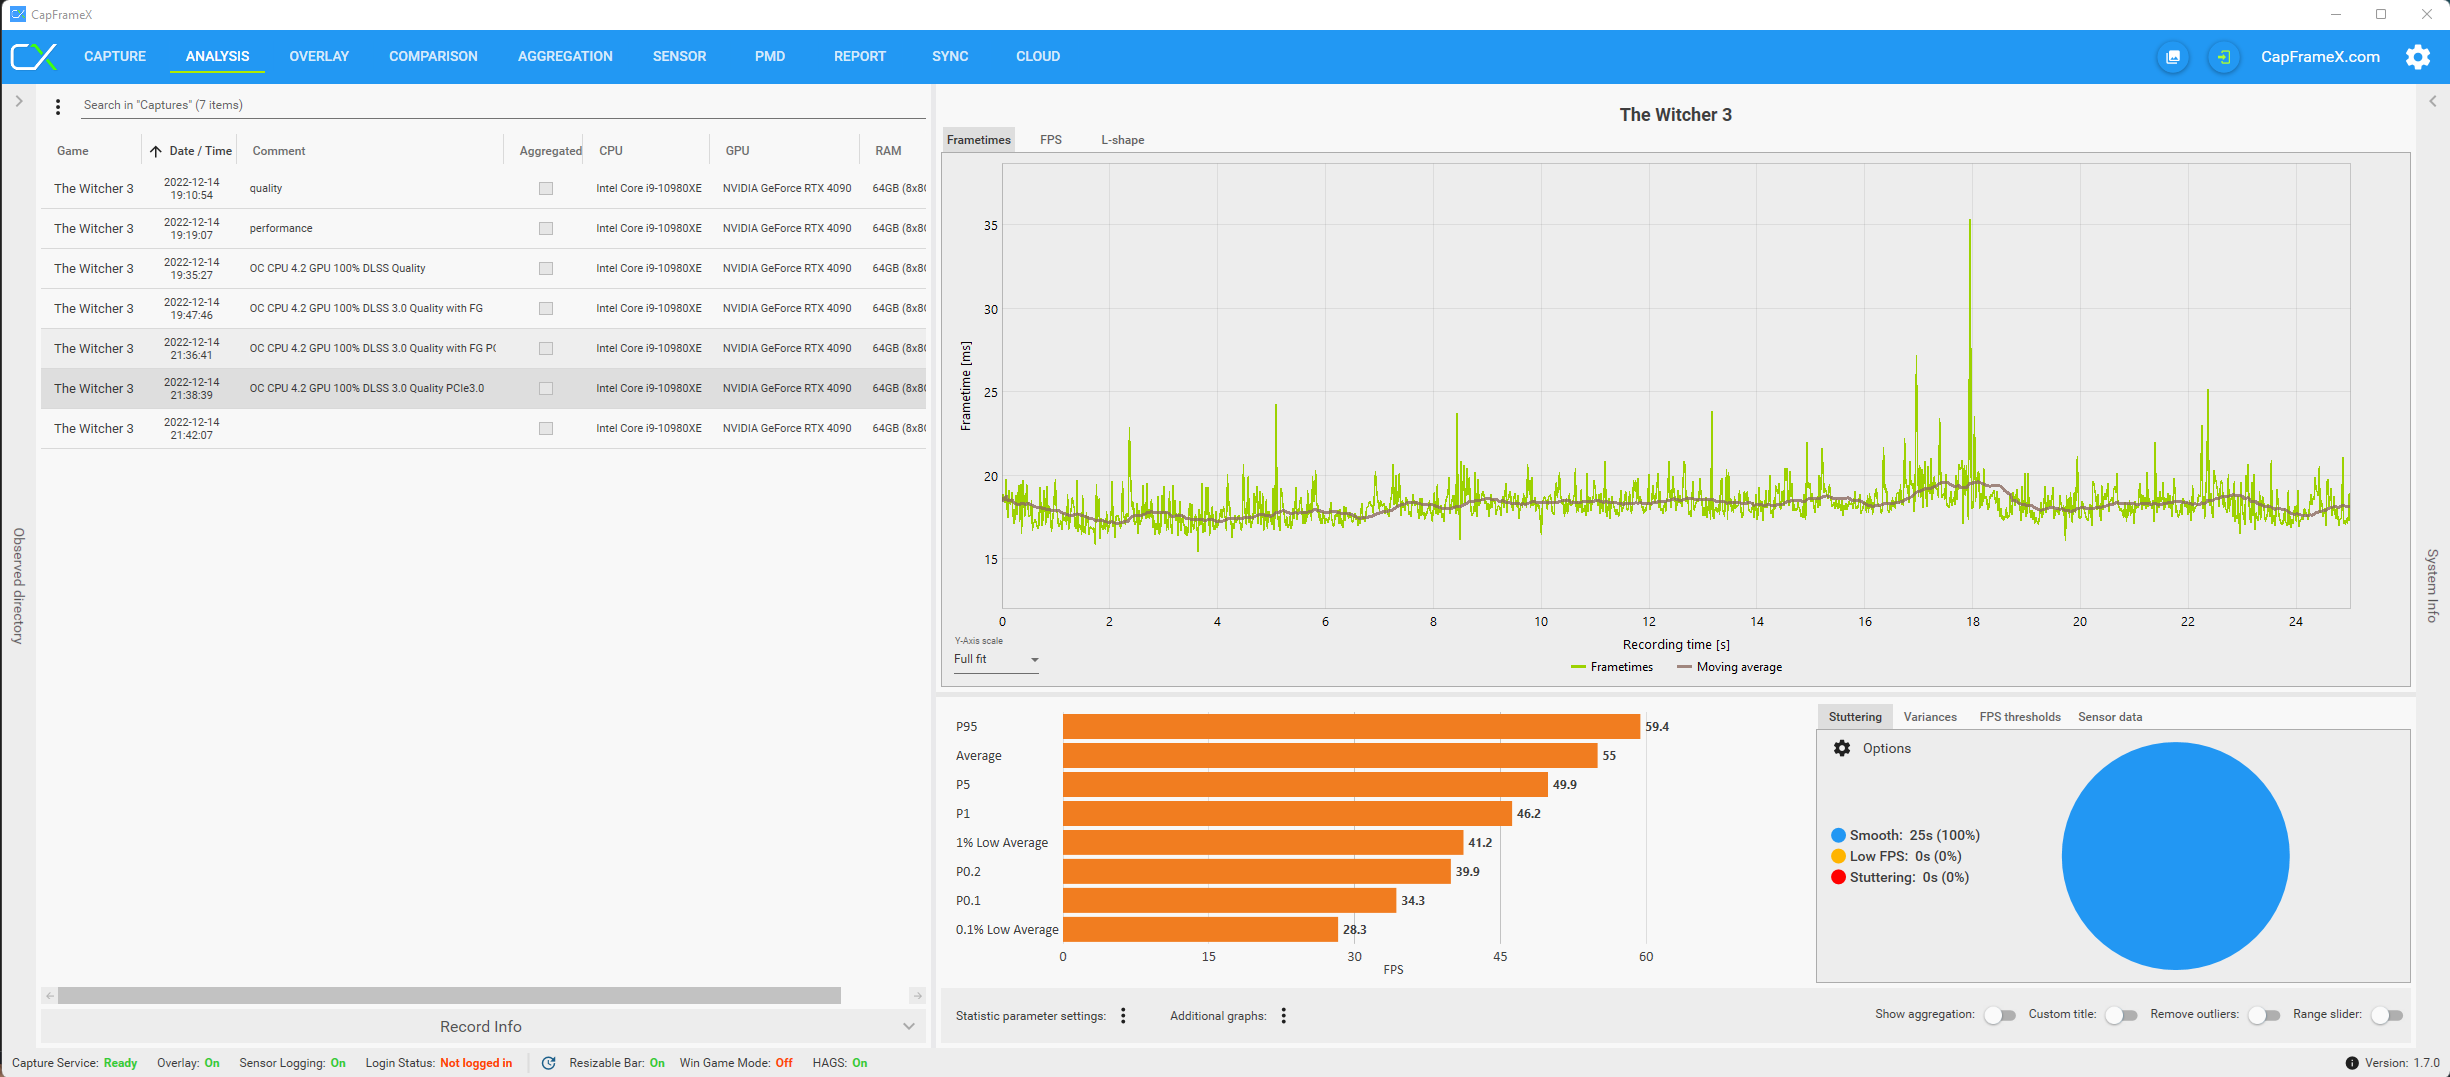Switch to Variances tab
The image size is (2450, 1077).
pyautogui.click(x=1930, y=717)
